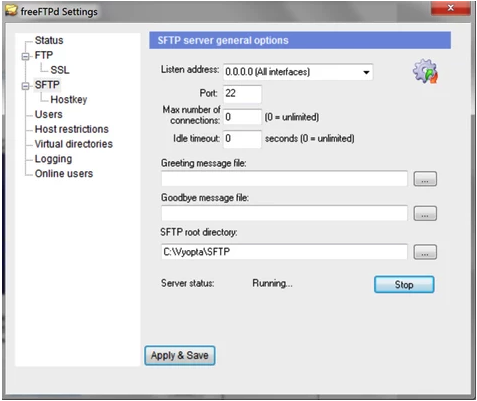Focus the Idle timeout input field

[x=242, y=138]
